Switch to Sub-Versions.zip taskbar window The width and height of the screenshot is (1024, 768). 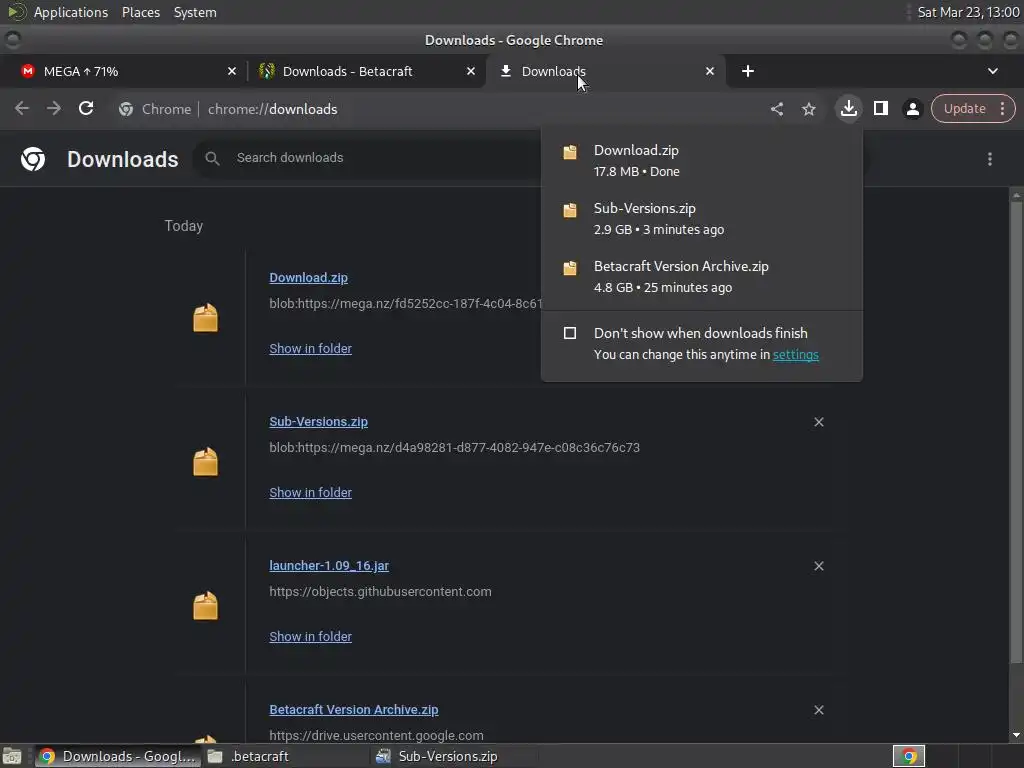(x=455, y=756)
